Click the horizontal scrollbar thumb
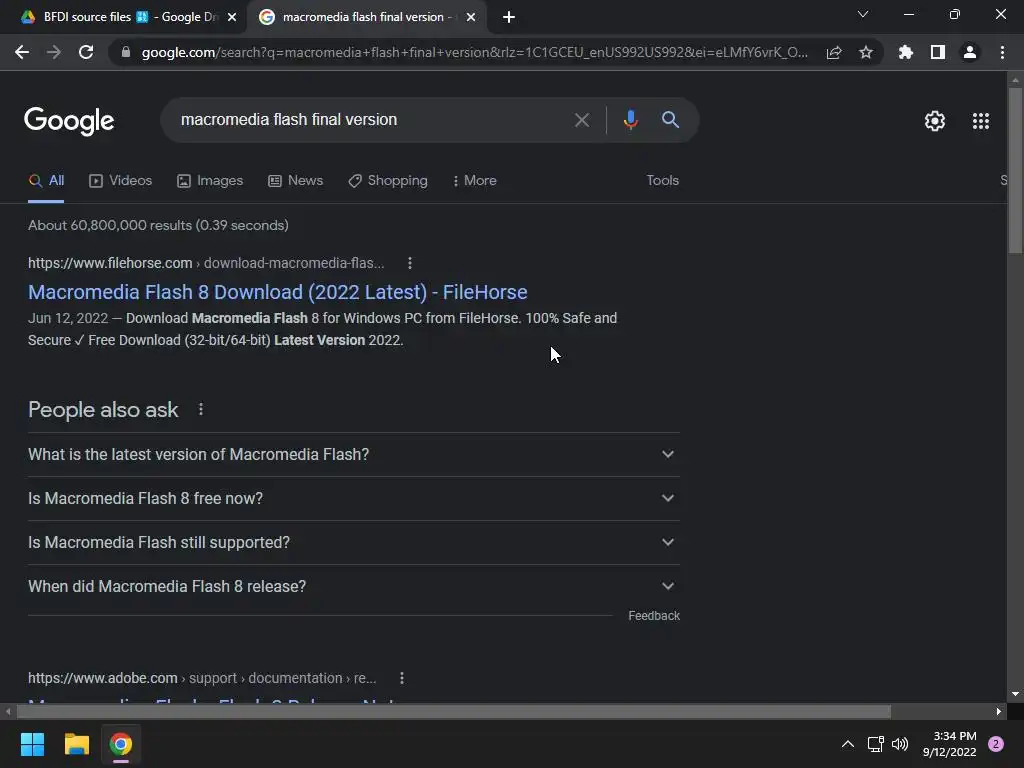Viewport: 1024px width, 768px height. pos(452,711)
